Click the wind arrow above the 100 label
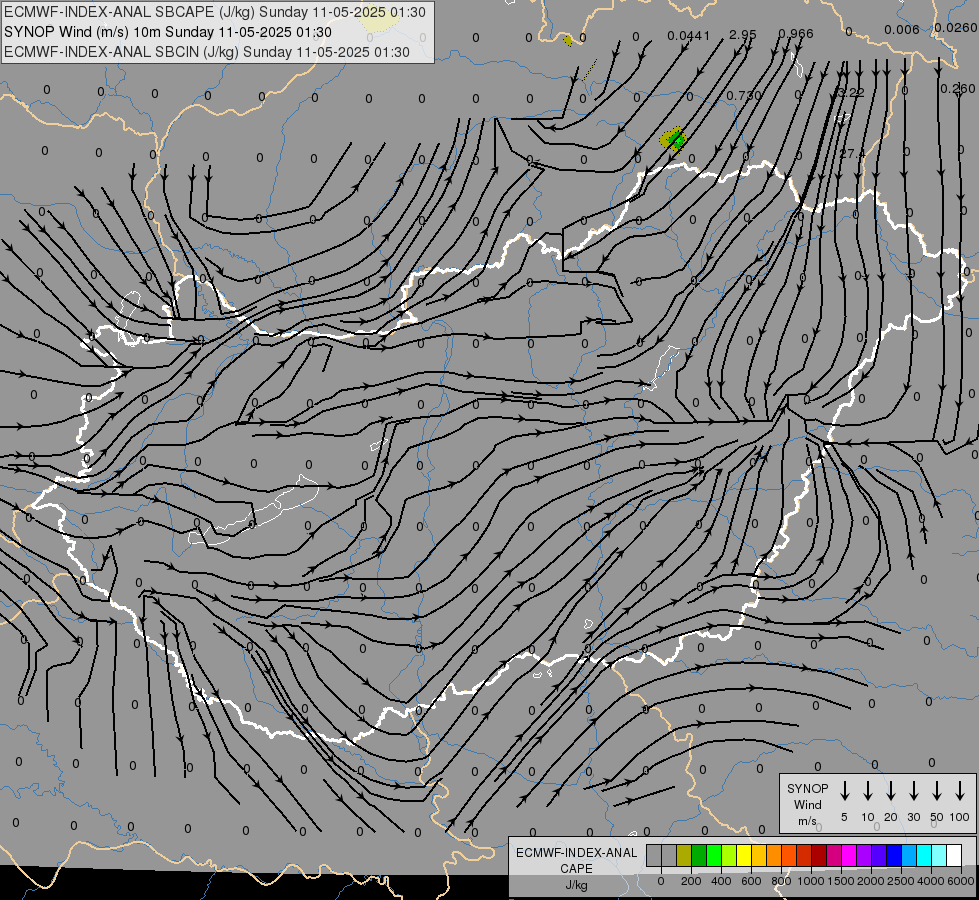Image resolution: width=979 pixels, height=900 pixels. (960, 791)
